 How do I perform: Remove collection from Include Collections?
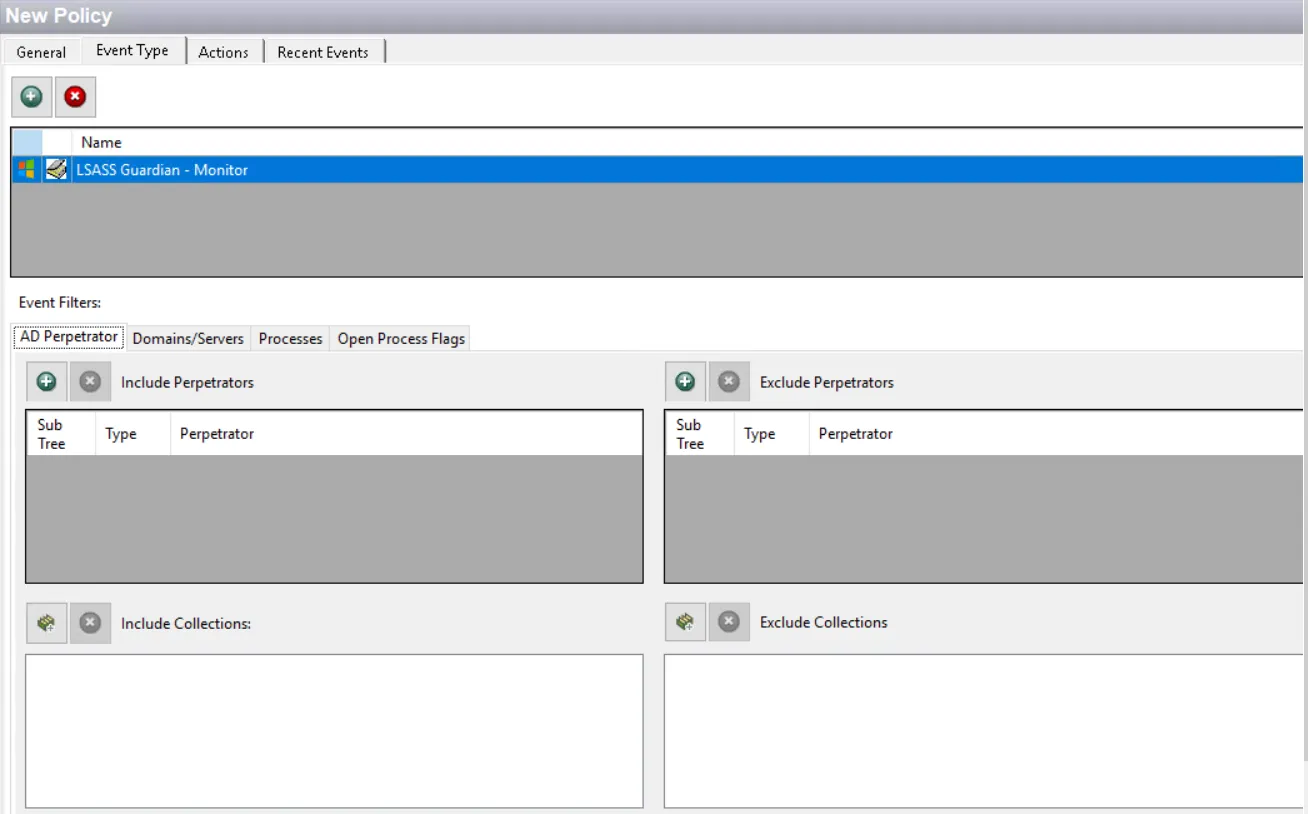point(90,623)
